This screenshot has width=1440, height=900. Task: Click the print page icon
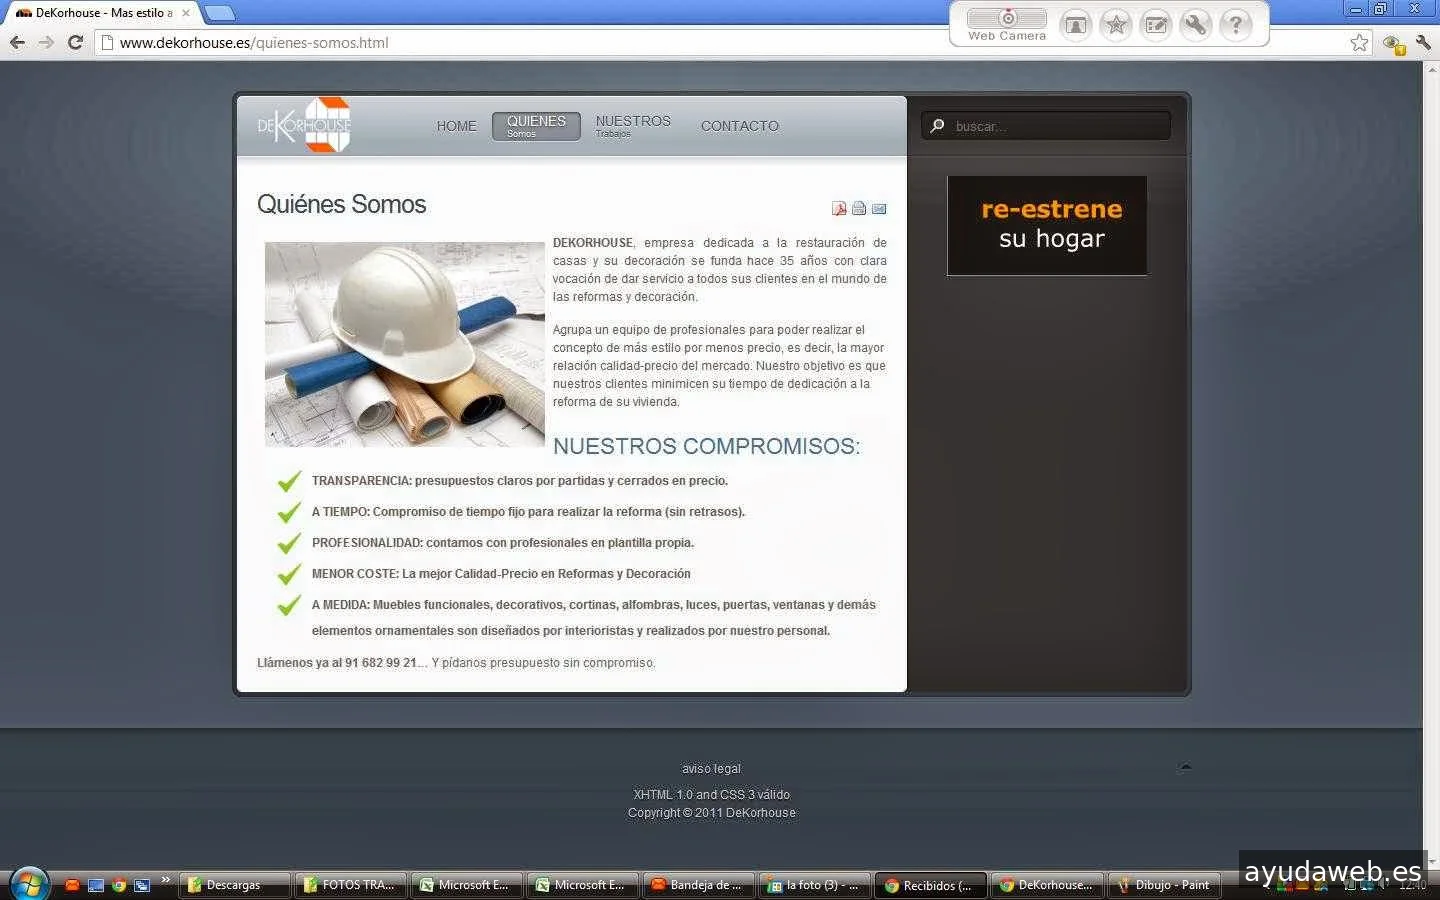coord(859,209)
